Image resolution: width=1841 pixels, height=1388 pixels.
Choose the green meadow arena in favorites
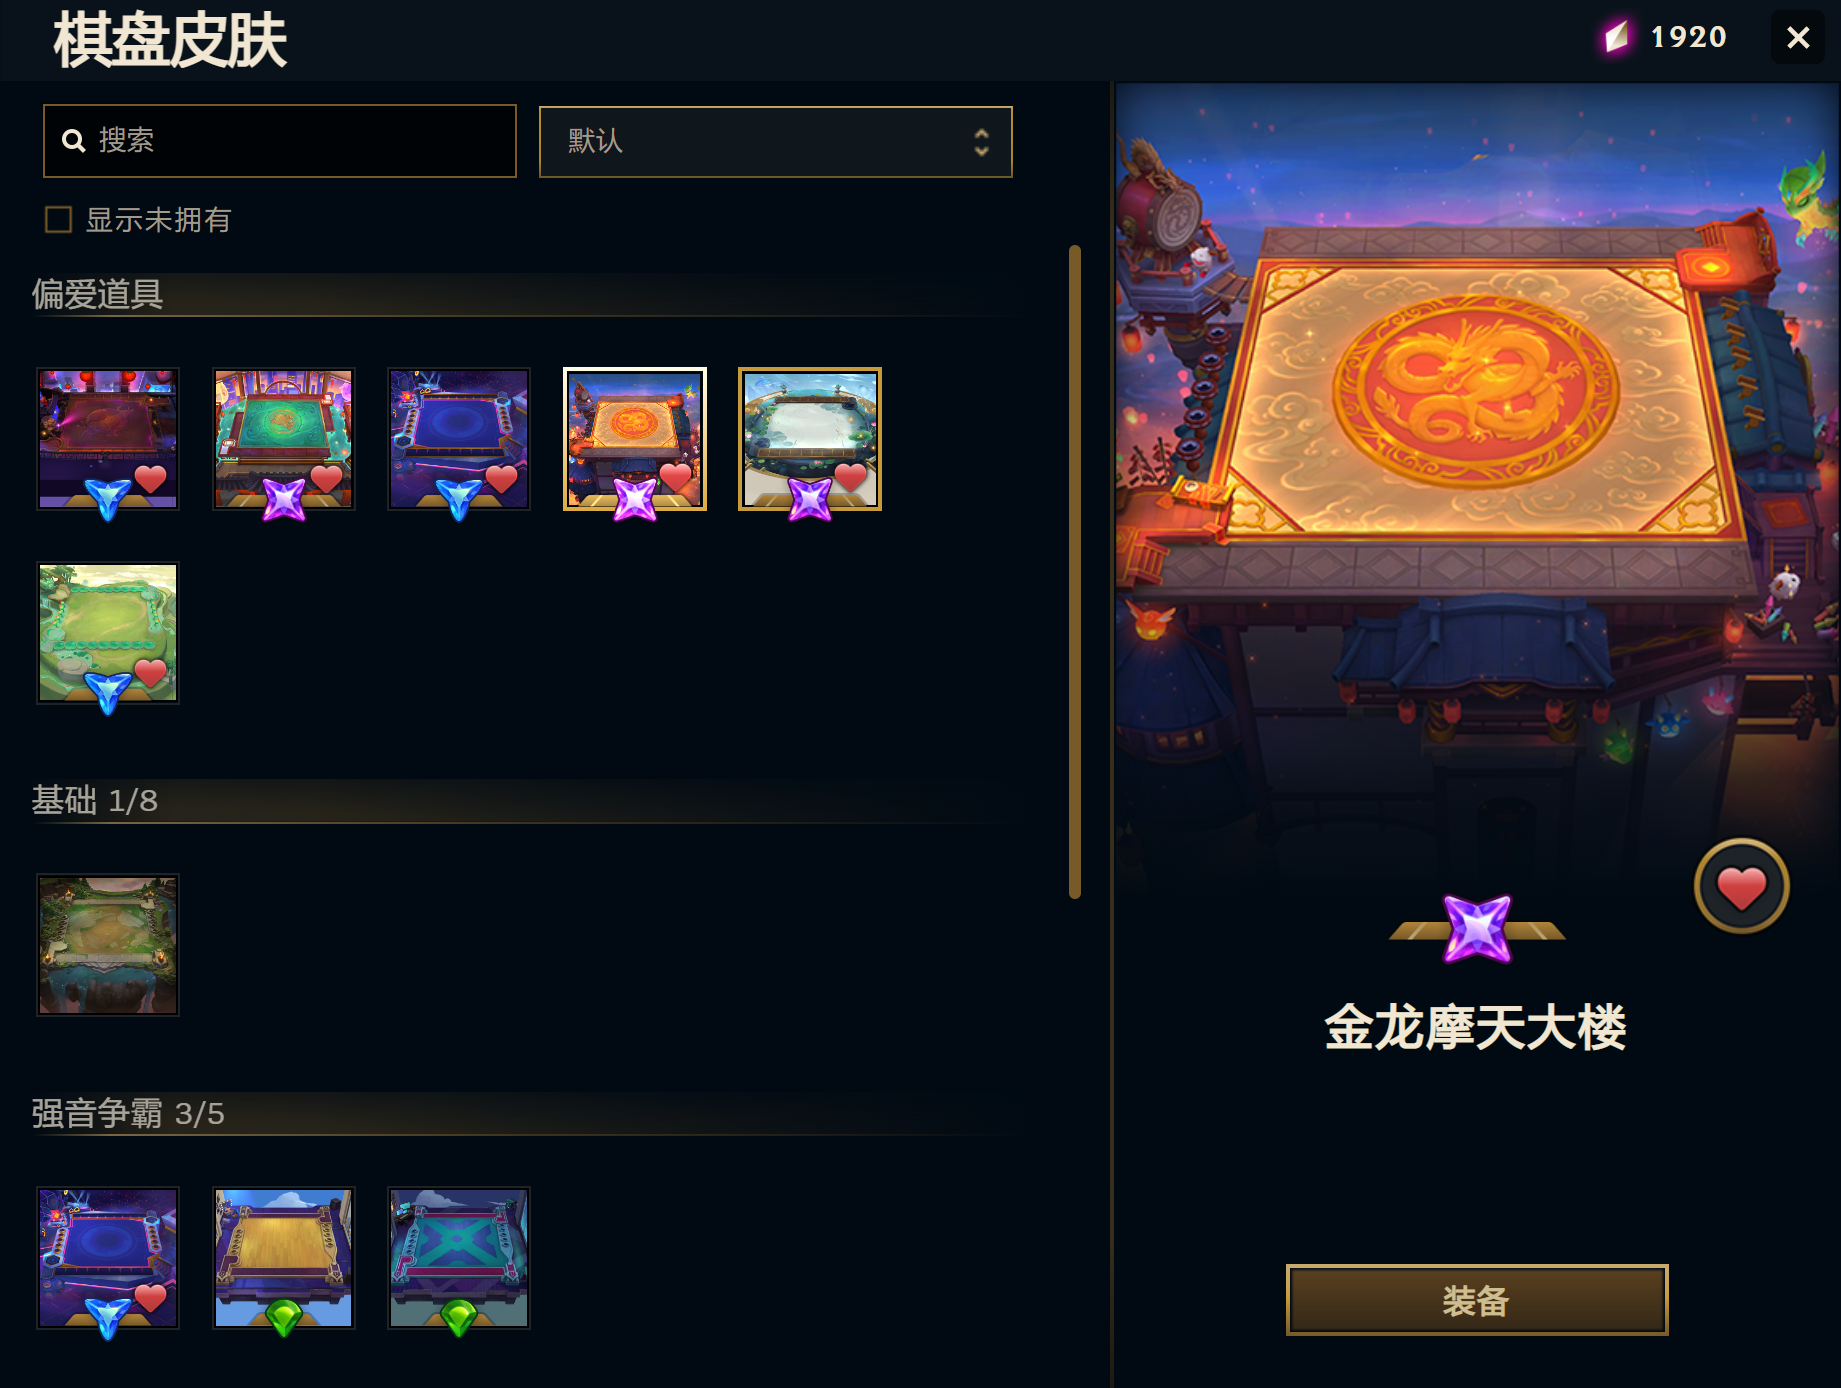pos(108,633)
